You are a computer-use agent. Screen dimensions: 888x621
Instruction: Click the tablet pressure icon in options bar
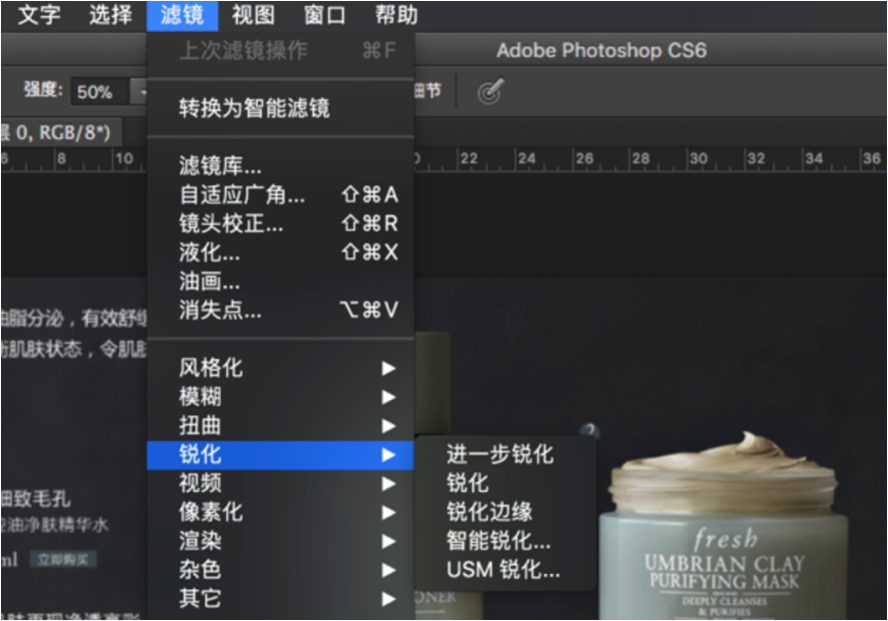[x=489, y=92]
